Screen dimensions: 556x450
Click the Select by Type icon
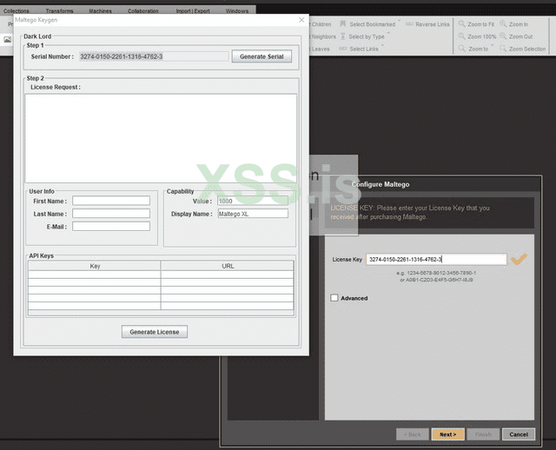[343, 36]
